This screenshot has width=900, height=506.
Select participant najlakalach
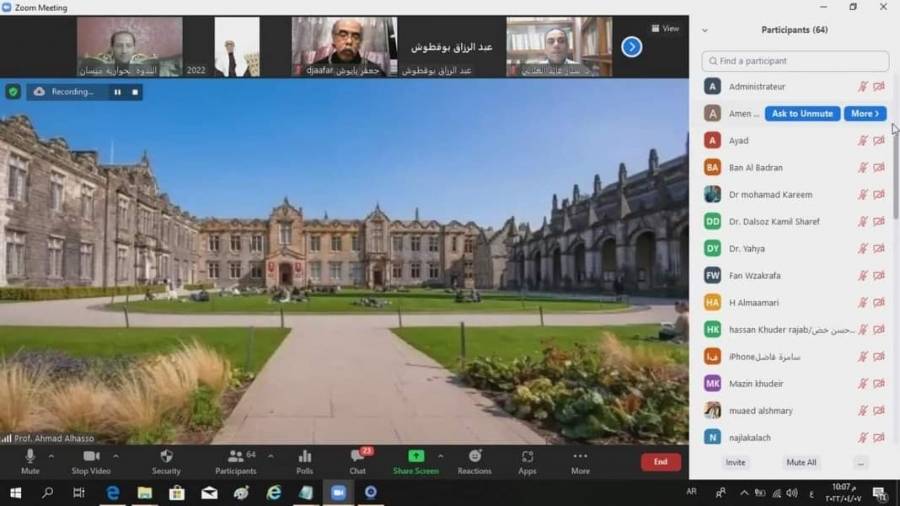795,437
